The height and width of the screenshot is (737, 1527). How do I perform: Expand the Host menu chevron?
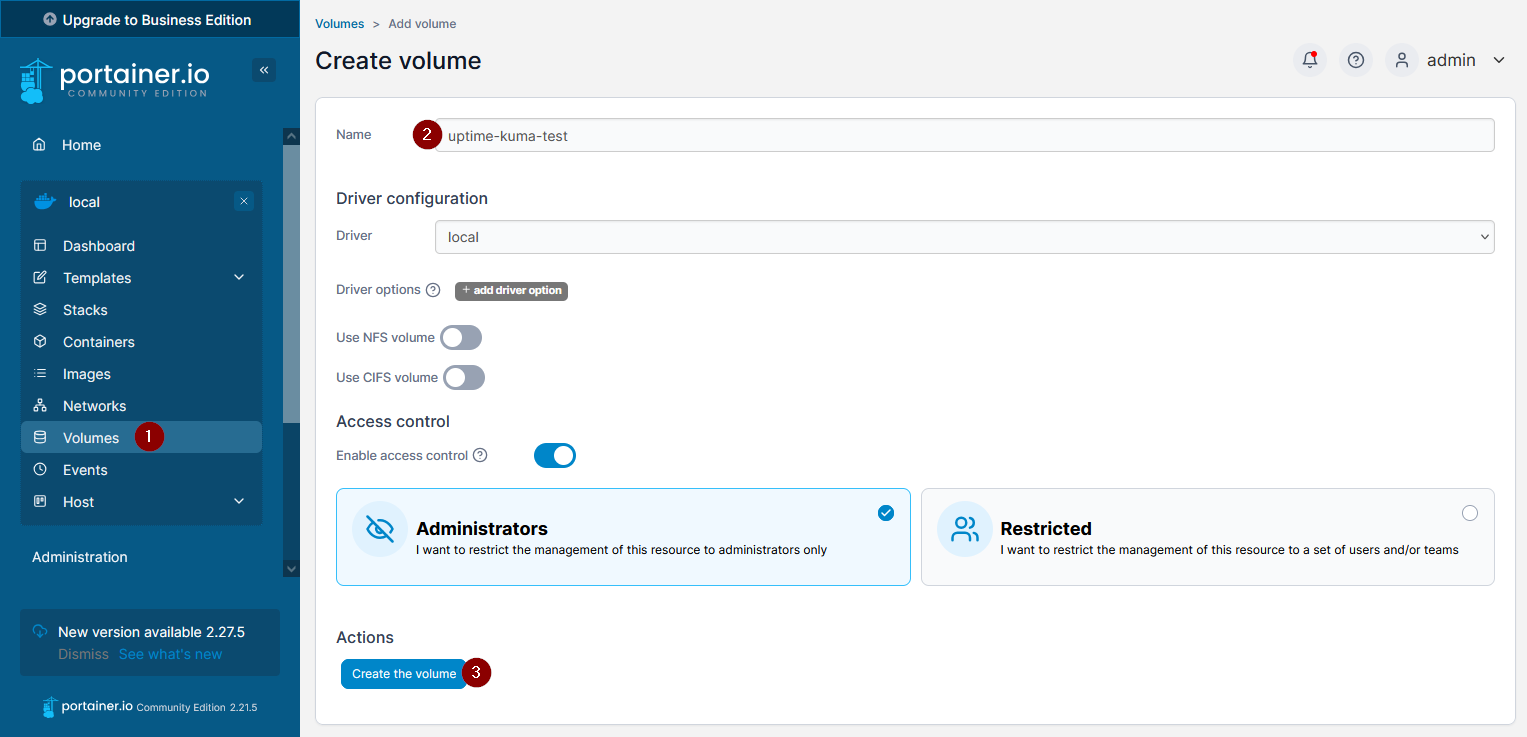click(x=239, y=502)
